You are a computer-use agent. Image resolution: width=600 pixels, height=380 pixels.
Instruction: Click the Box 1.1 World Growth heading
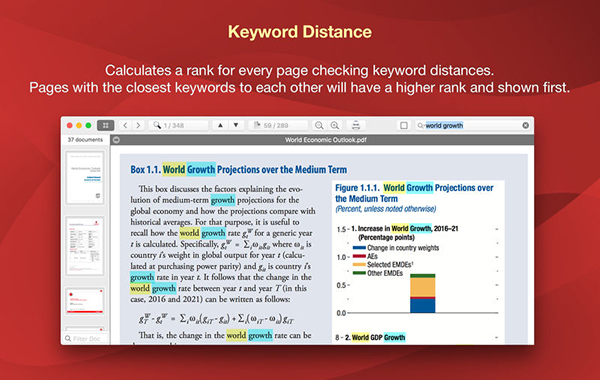(238, 170)
